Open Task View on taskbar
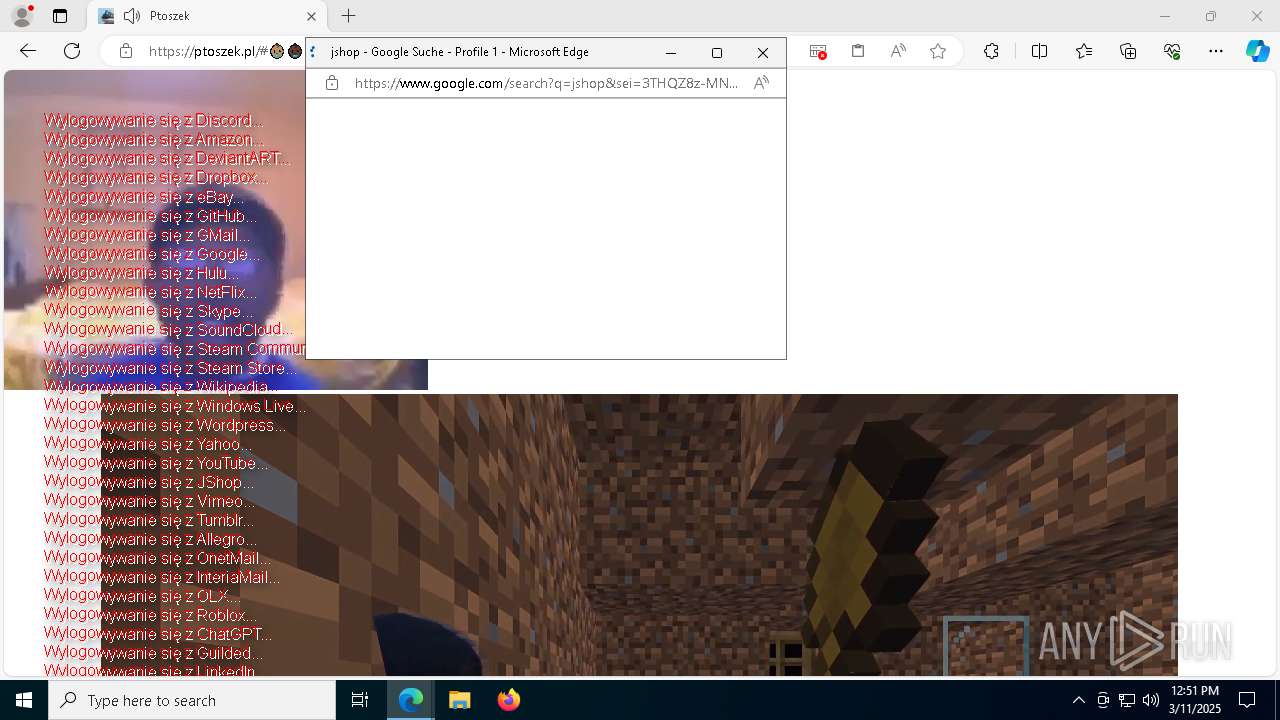The height and width of the screenshot is (720, 1280). pos(360,700)
